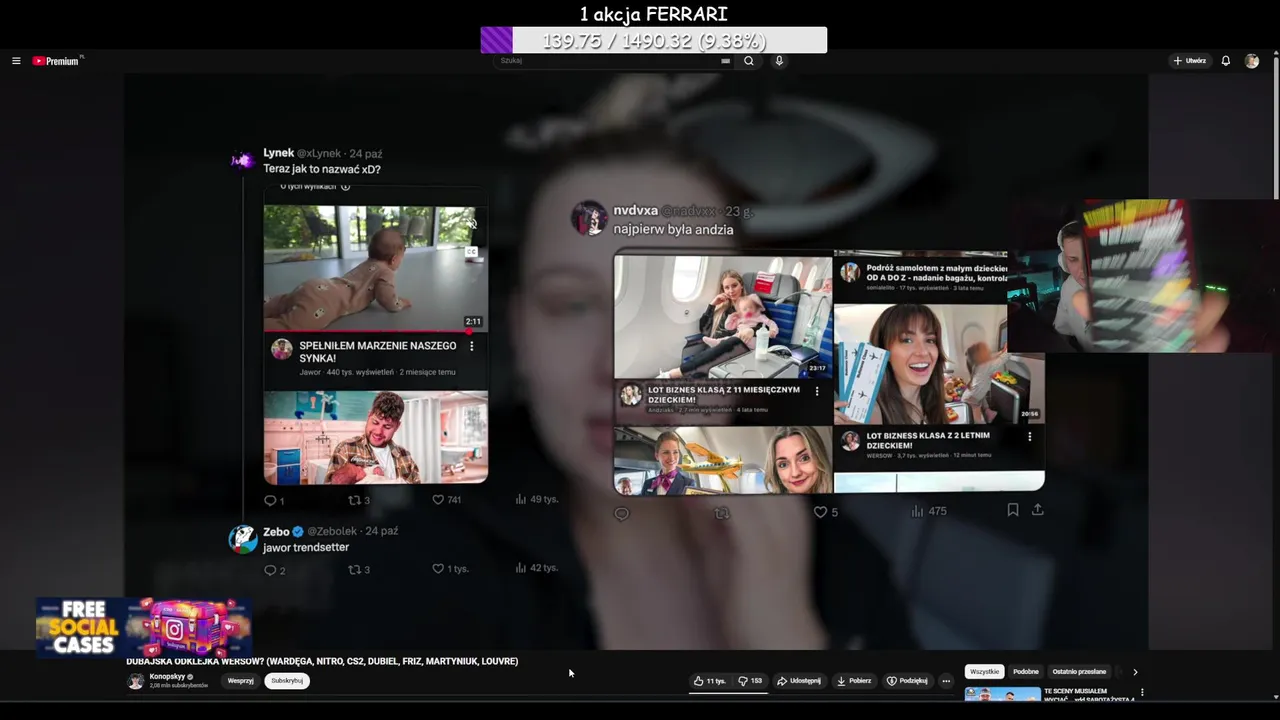Open the YouTube hamburger guide menu

16,61
